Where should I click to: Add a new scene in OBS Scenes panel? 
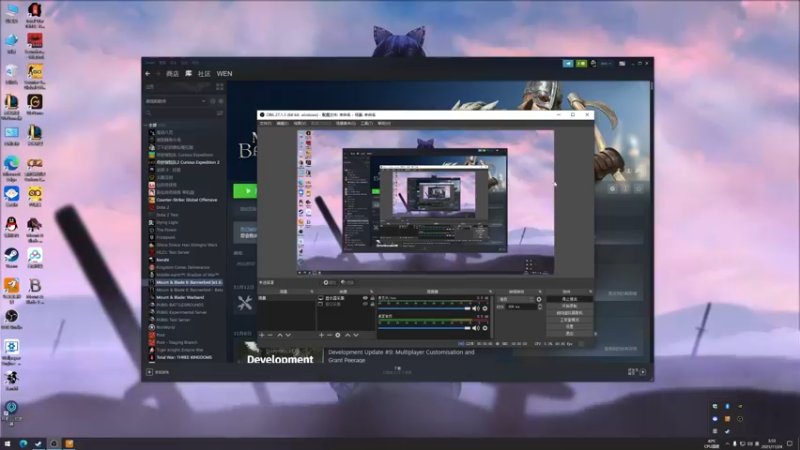[262, 335]
